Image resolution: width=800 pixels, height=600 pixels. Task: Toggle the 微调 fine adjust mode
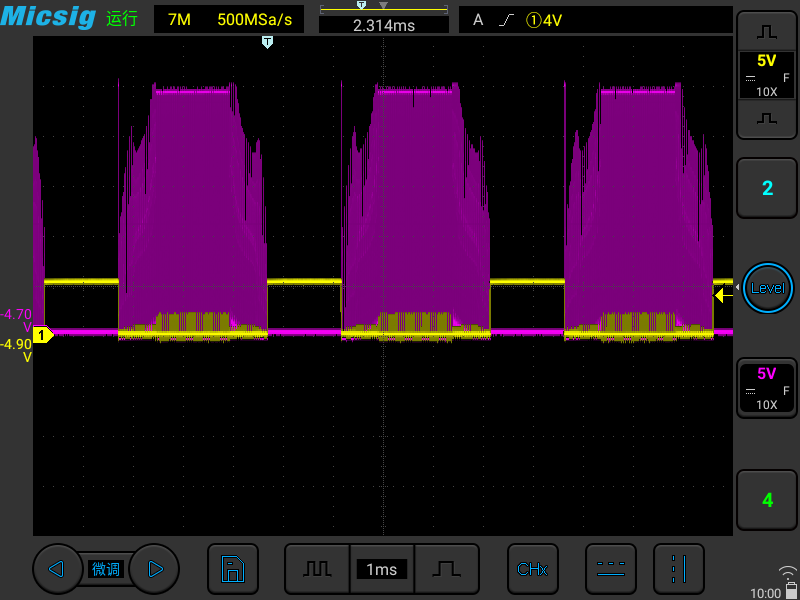click(x=106, y=569)
